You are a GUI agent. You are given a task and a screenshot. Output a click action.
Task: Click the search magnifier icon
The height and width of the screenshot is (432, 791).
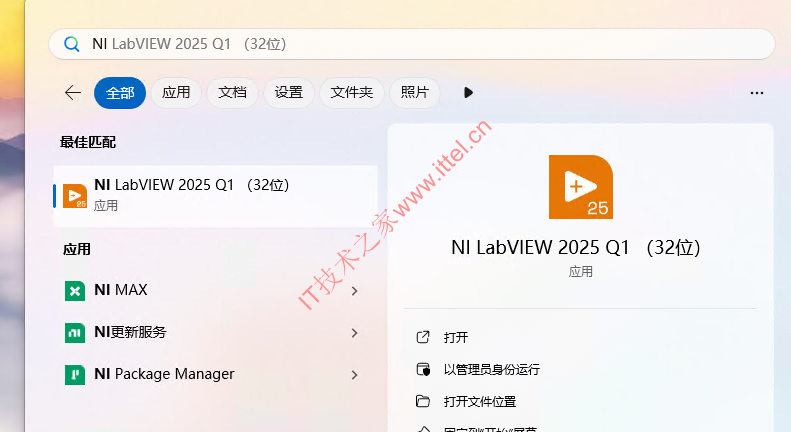click(x=71, y=44)
